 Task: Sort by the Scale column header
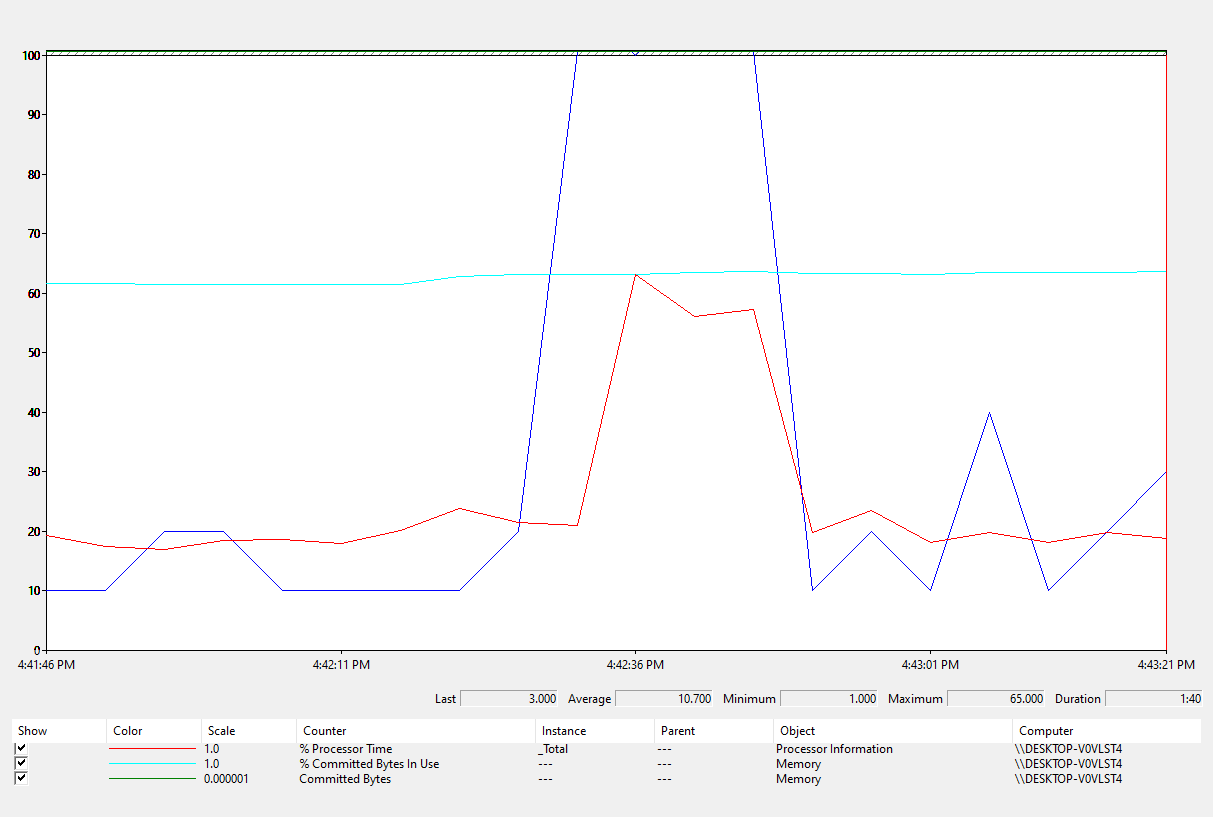click(x=248, y=731)
